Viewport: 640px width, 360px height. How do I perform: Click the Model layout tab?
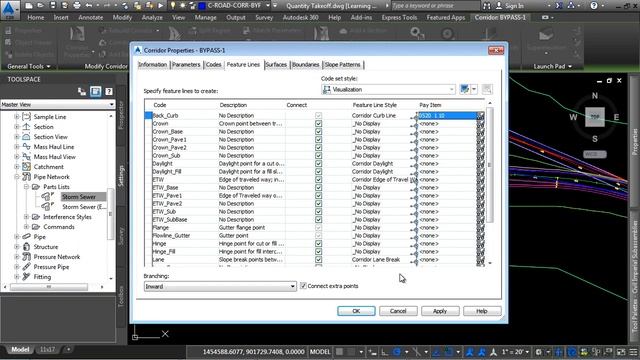20,349
